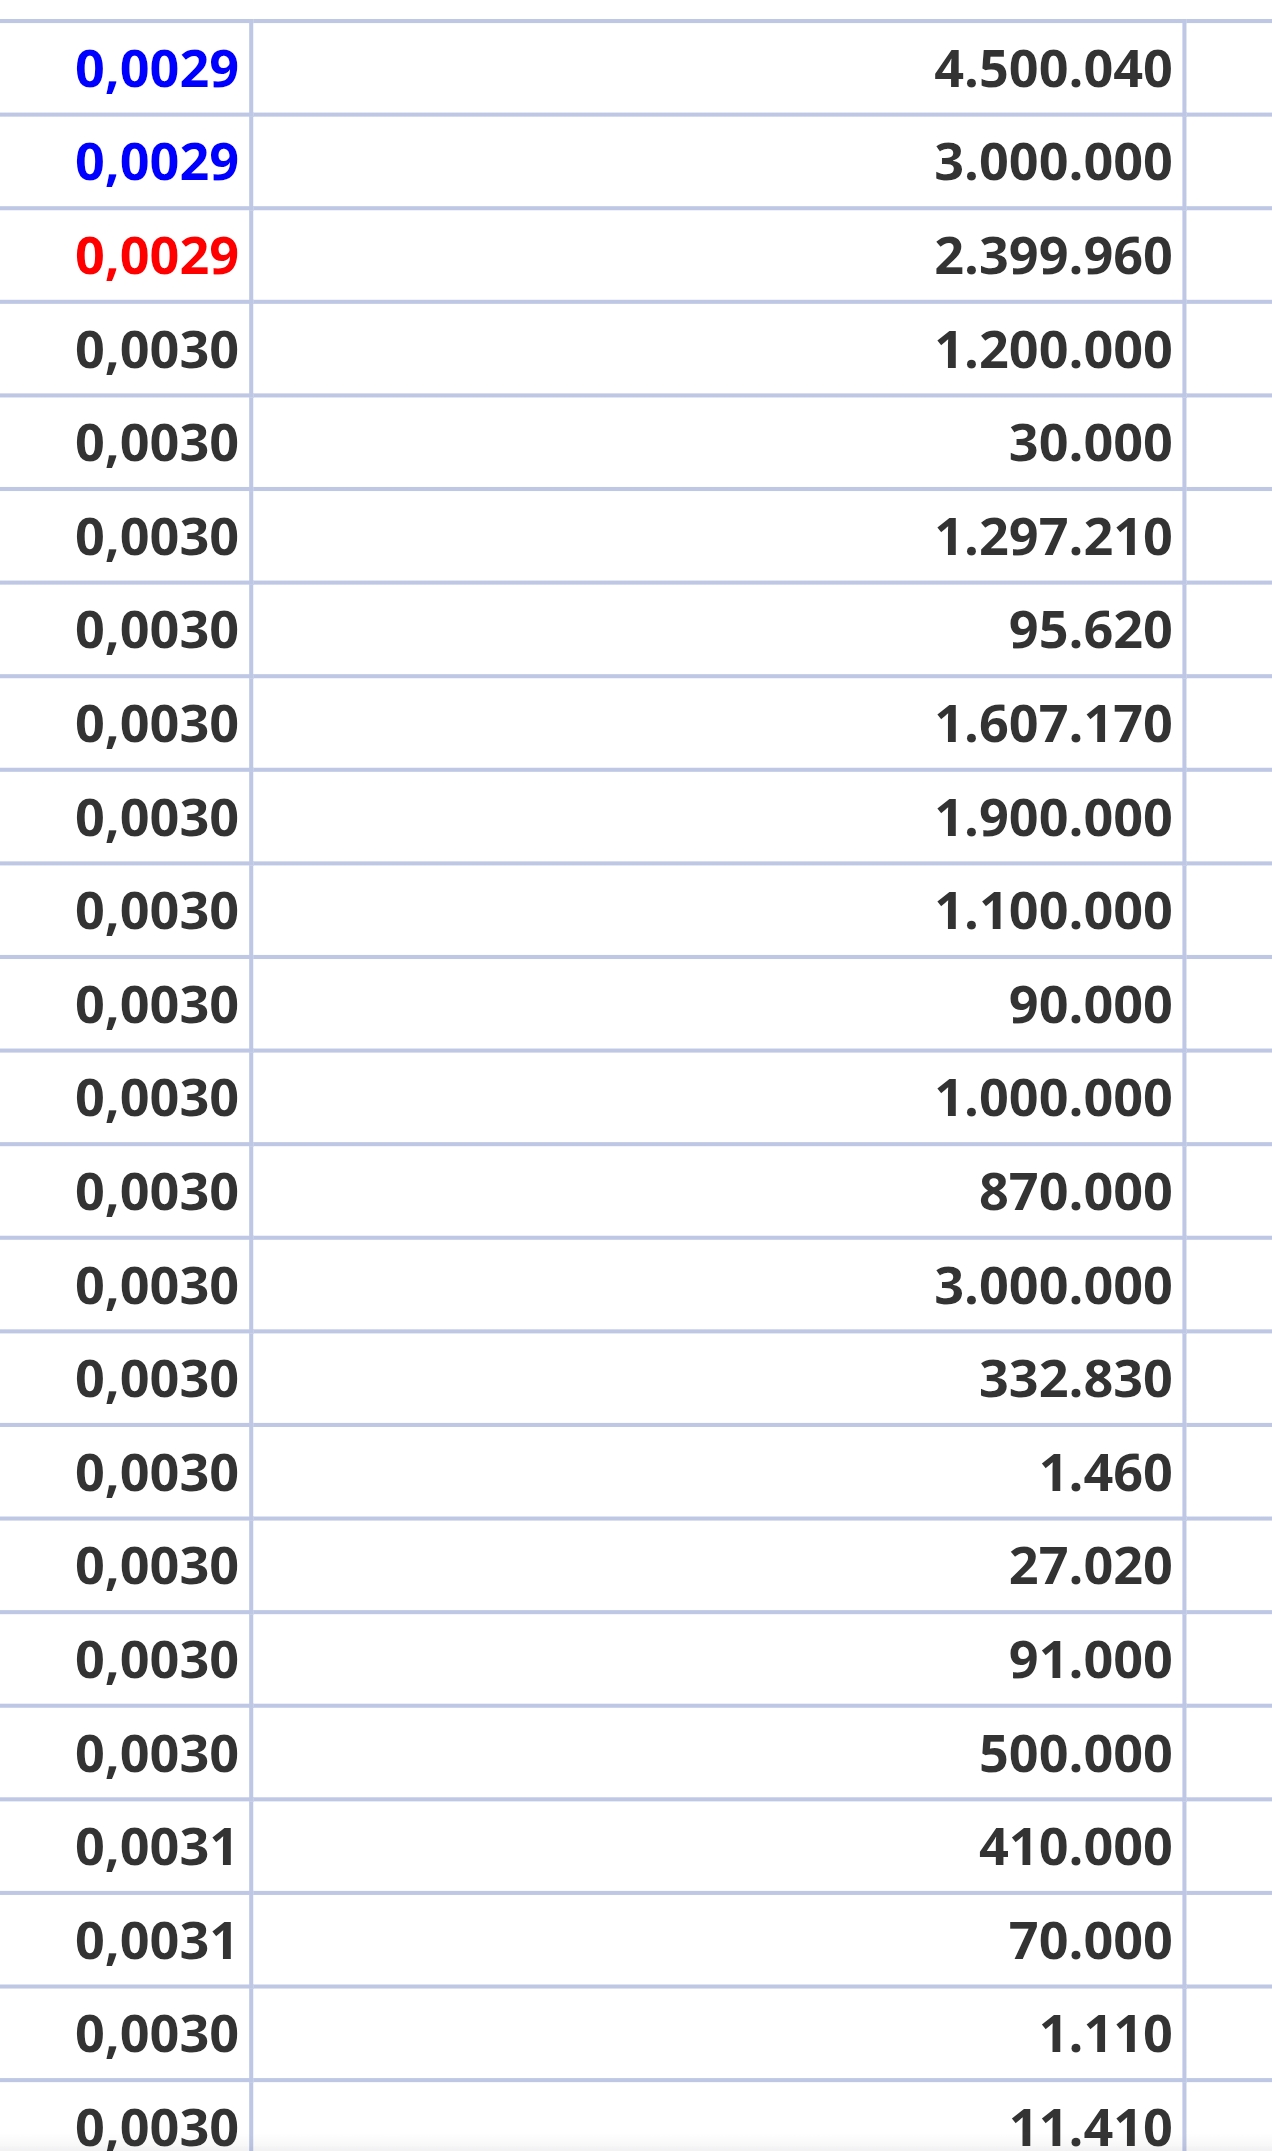Select the 500.000 volume cell
The image size is (1272, 2151).
(717, 1754)
